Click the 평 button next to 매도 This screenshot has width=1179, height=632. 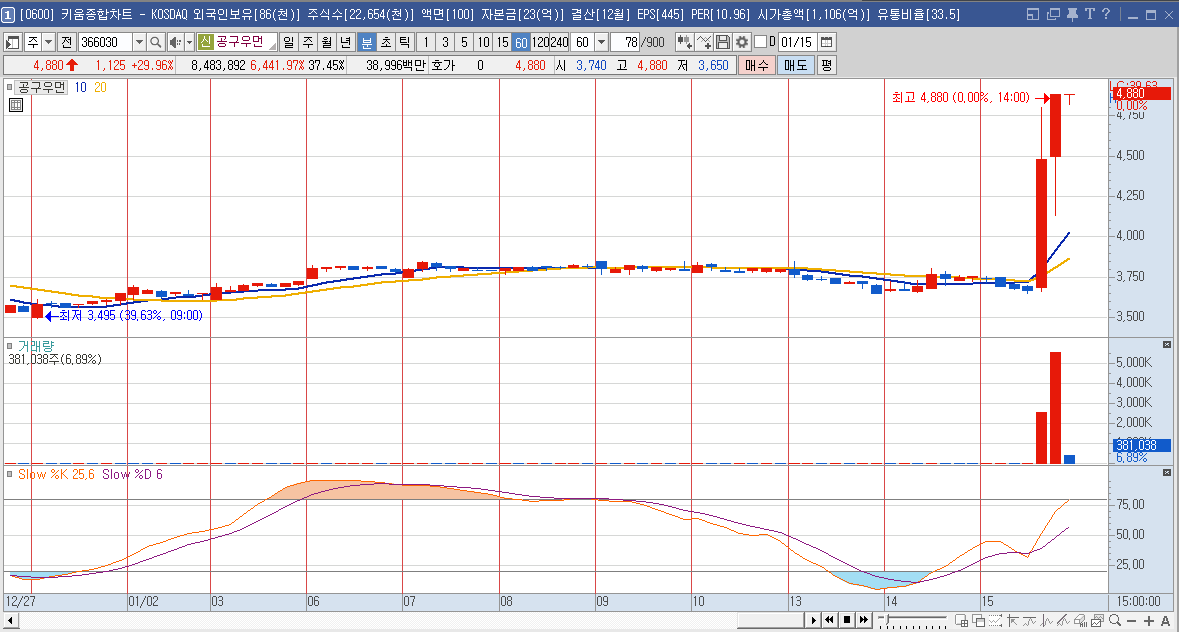(826, 65)
